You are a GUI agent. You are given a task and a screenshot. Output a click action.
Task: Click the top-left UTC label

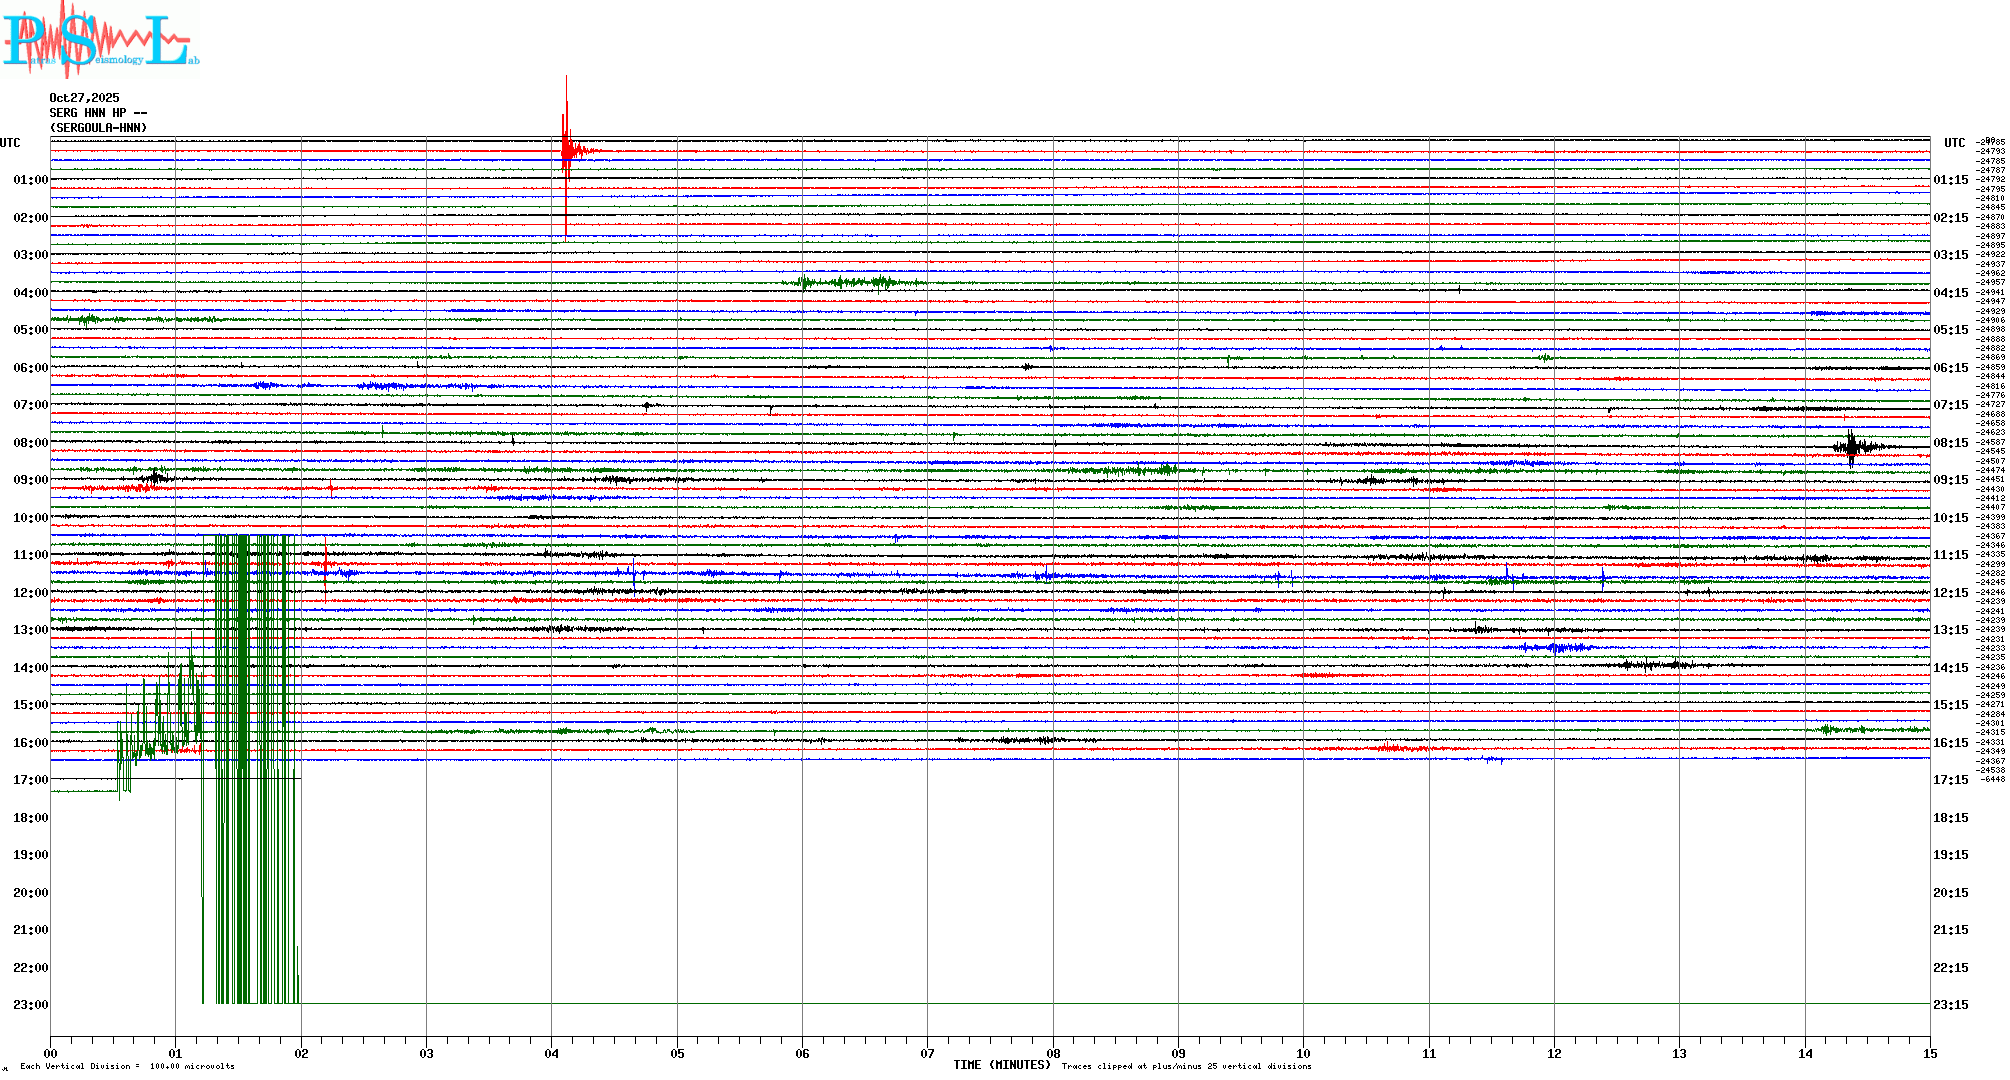tap(10, 143)
